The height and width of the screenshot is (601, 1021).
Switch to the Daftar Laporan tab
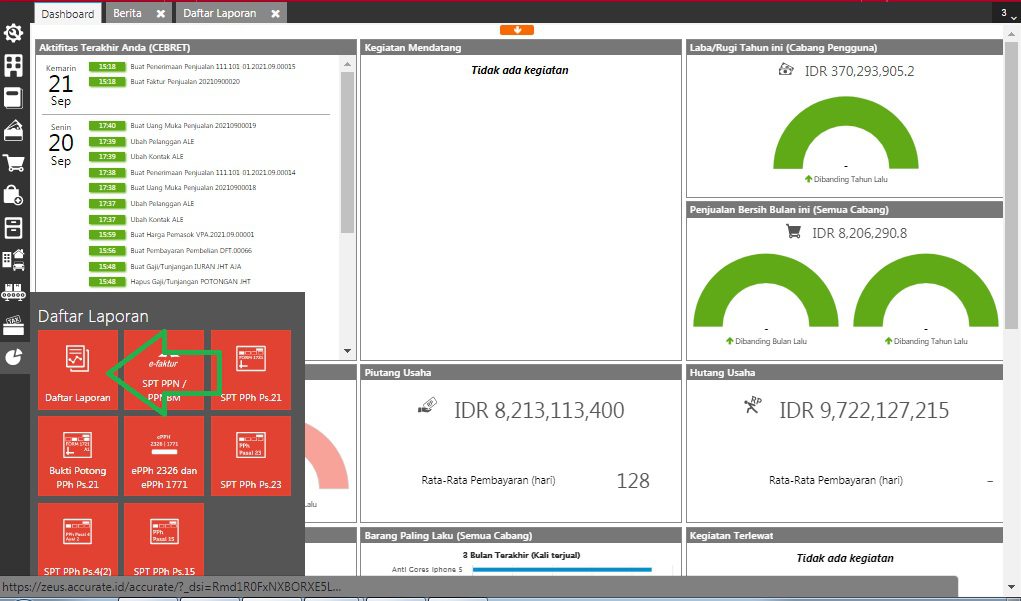pyautogui.click(x=220, y=14)
